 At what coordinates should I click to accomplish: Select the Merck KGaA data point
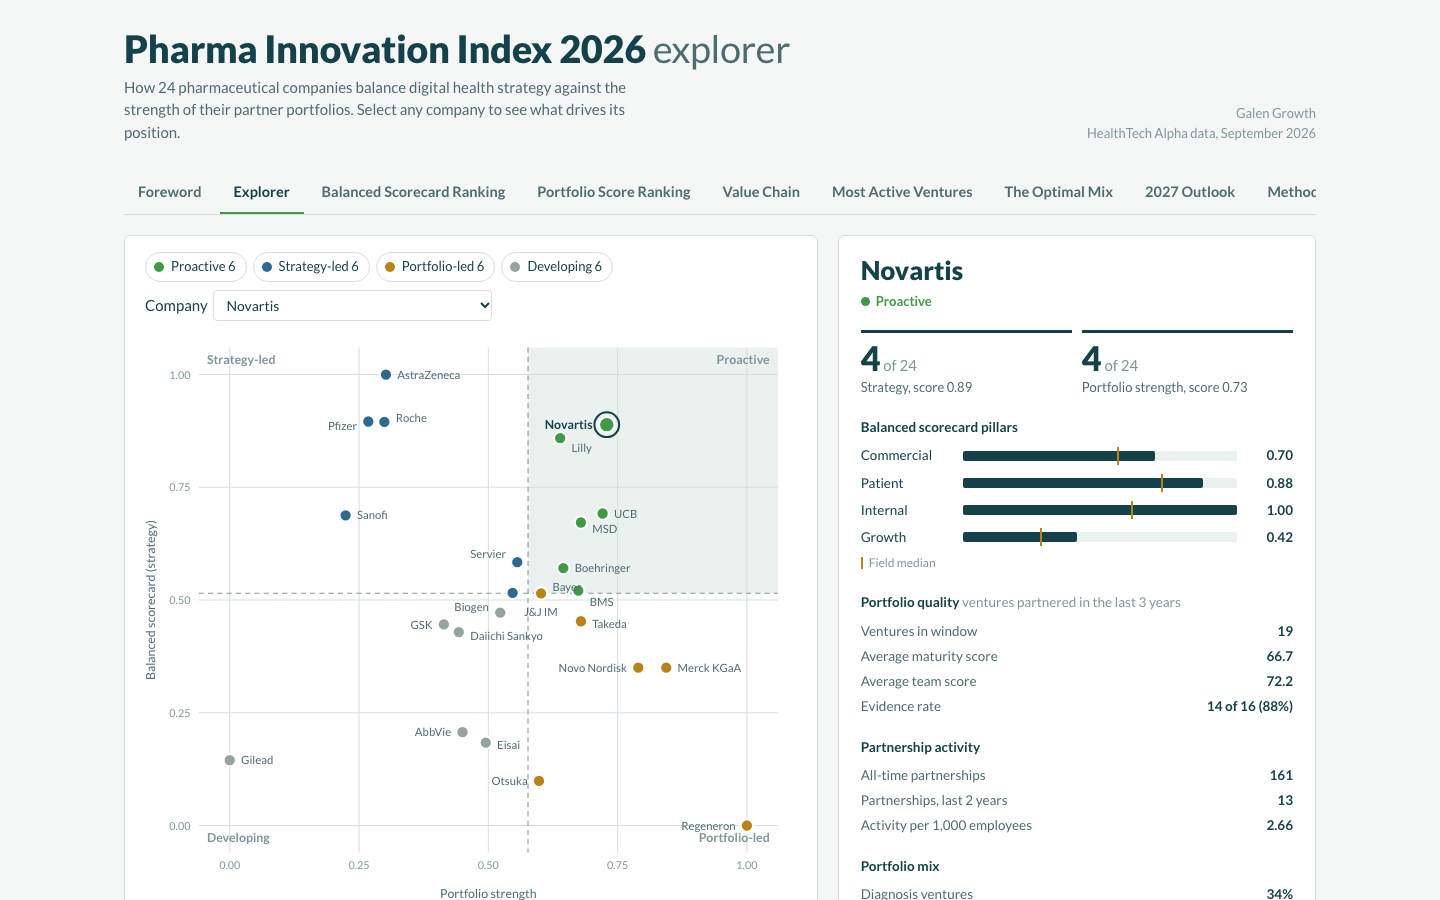[x=666, y=668]
